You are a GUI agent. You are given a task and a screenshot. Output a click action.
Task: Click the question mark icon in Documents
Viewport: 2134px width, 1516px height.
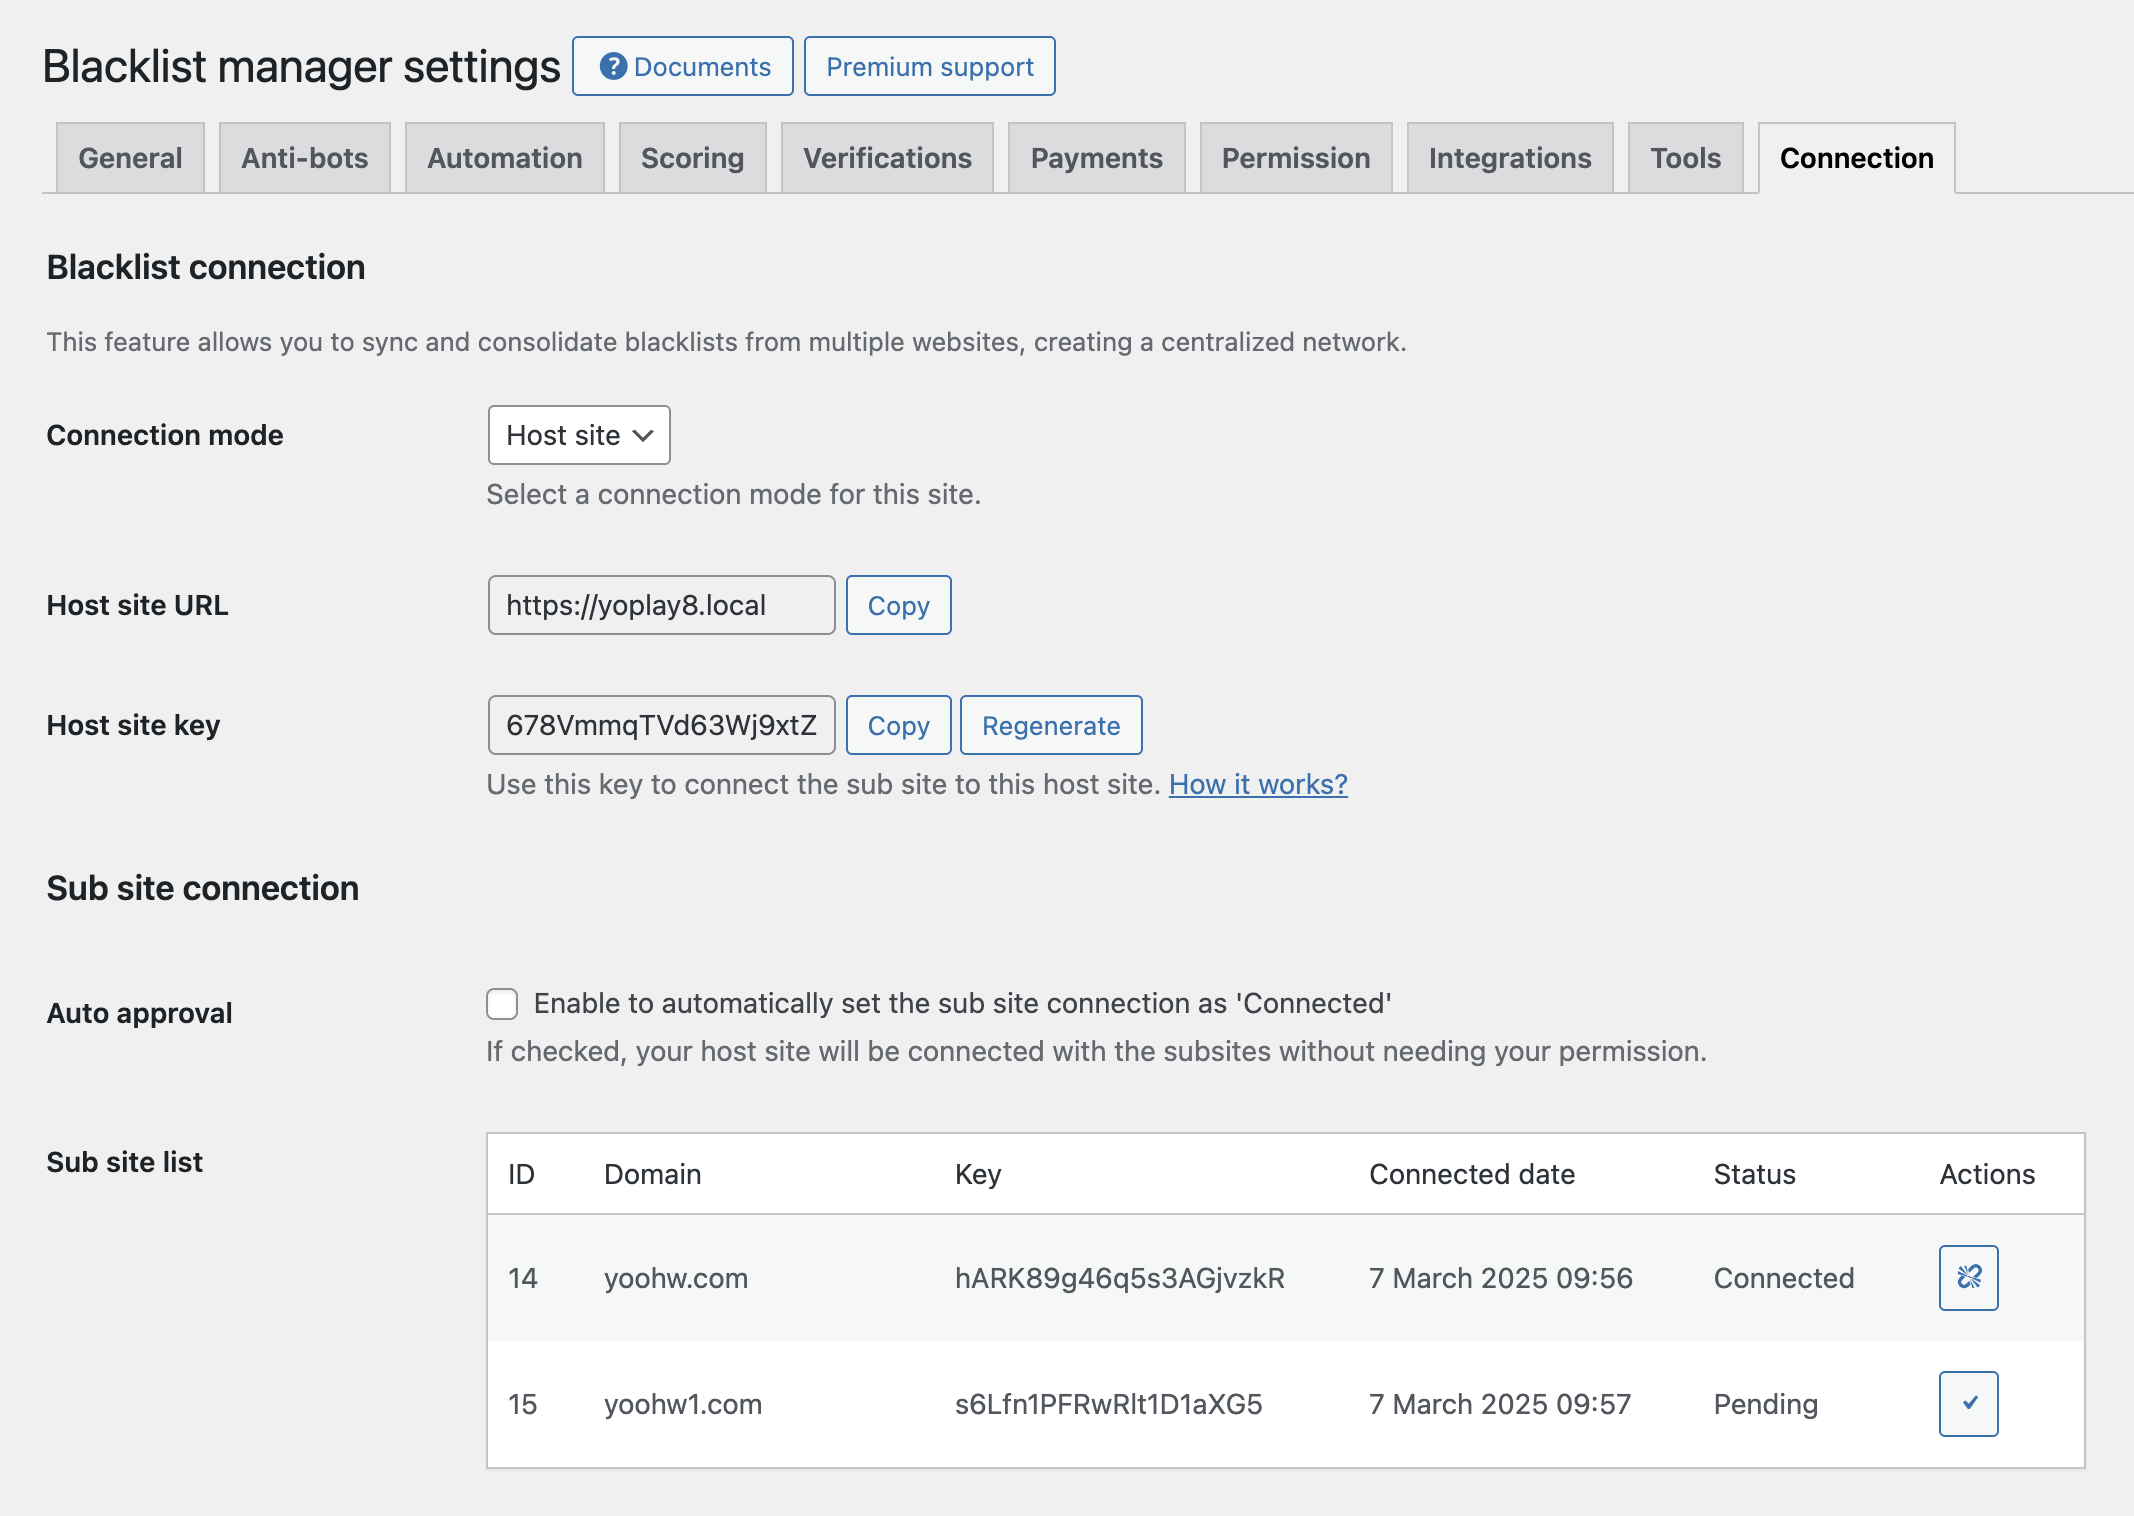click(613, 67)
